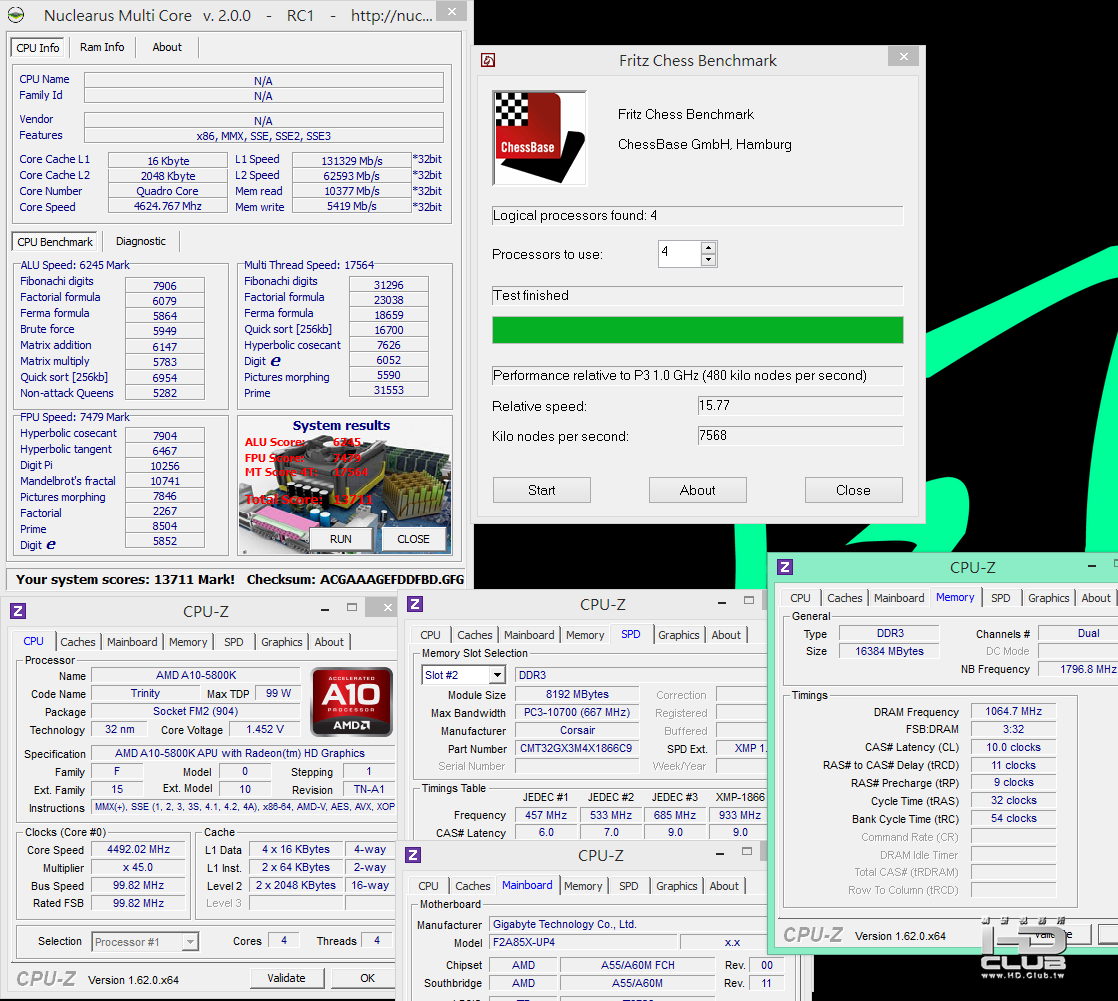1118x1001 pixels.
Task: Maximize the SPD CPU-Z window
Action: (749, 600)
